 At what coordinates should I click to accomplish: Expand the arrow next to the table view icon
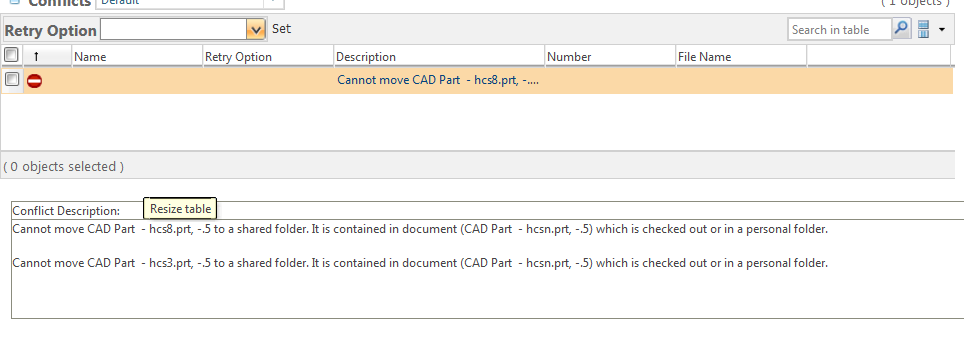click(x=942, y=29)
